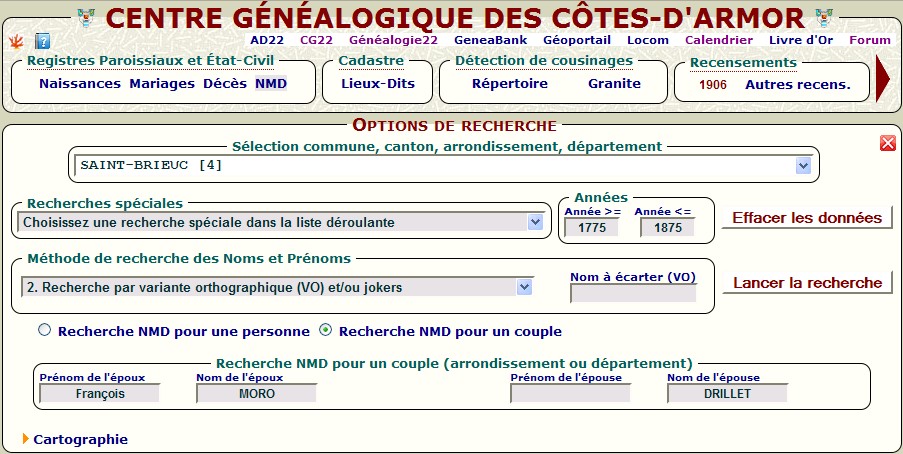Open the Géoportail link
Image resolution: width=903 pixels, height=454 pixels.
(x=578, y=41)
